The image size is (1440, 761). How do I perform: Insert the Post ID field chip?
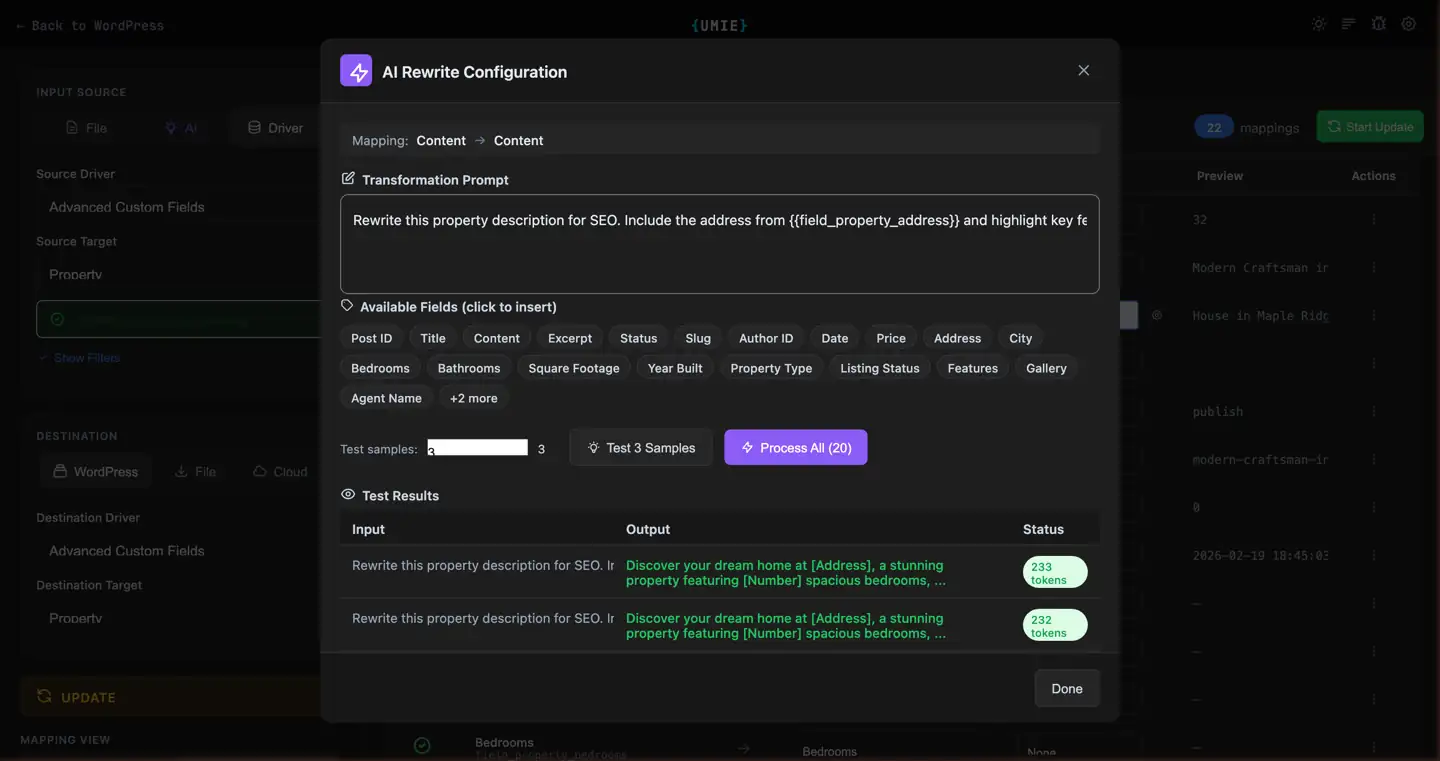pos(371,338)
